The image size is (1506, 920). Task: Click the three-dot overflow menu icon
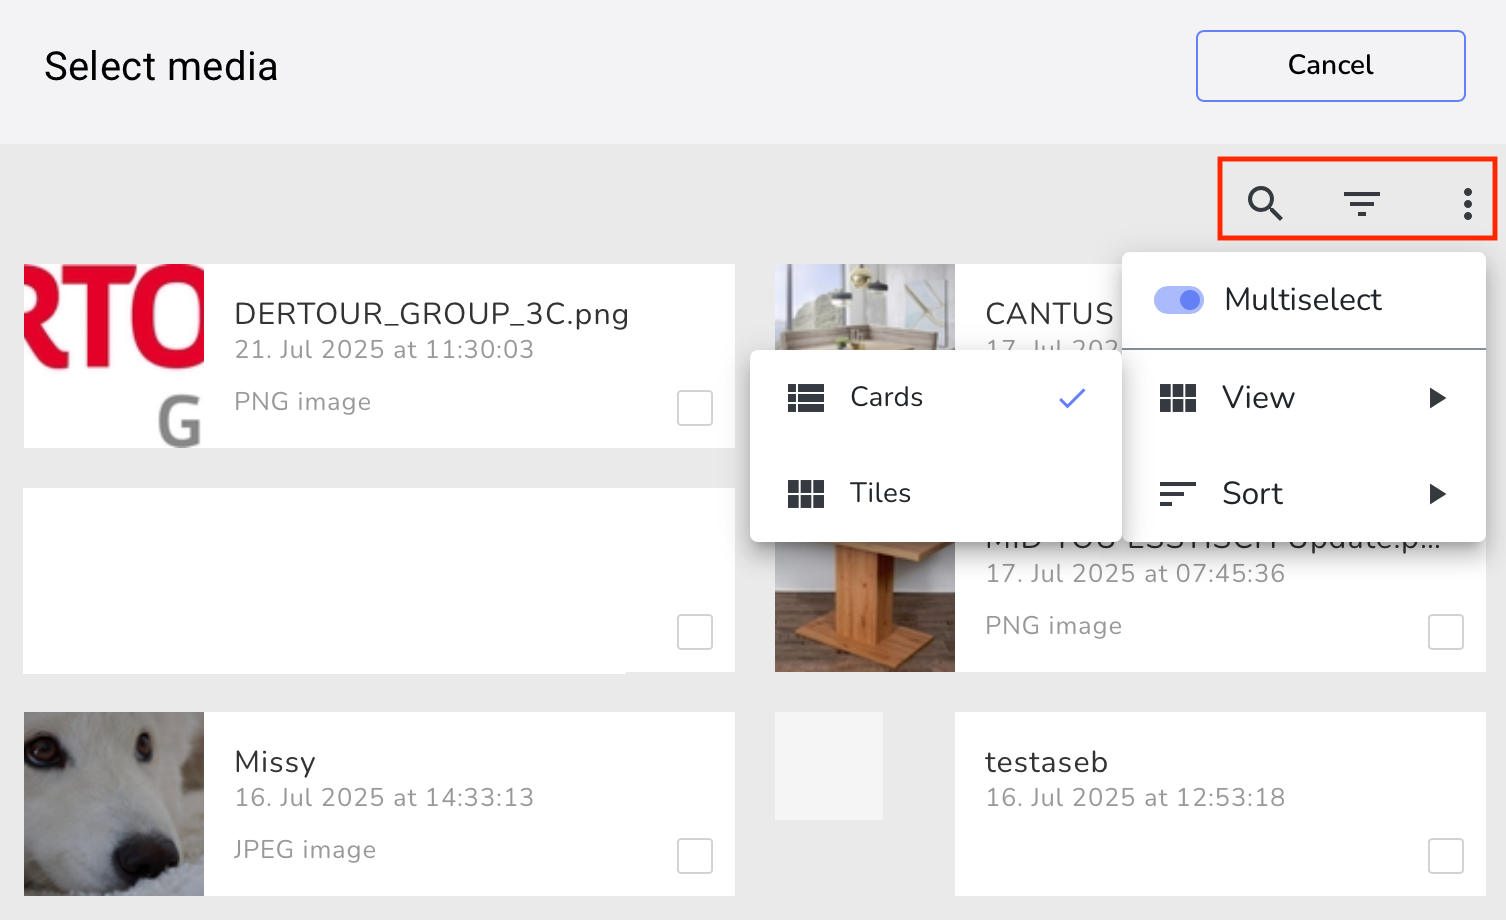[1466, 203]
